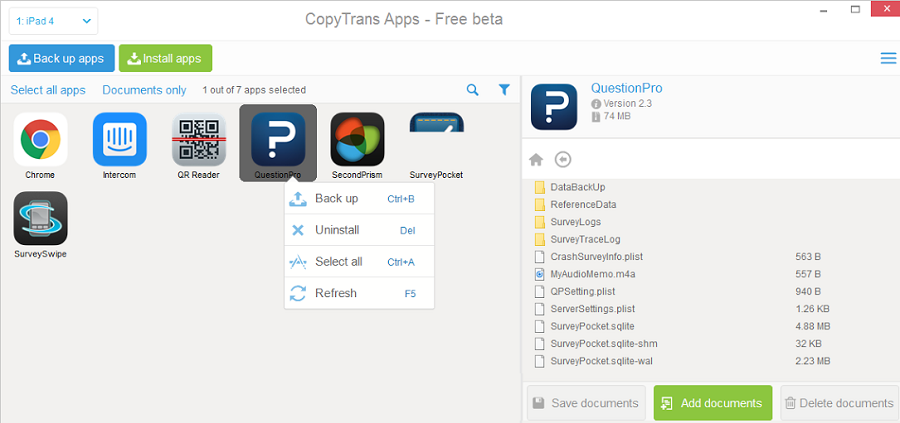This screenshot has height=423, width=900.
Task: Click the SecondPrism app icon
Action: tap(357, 140)
